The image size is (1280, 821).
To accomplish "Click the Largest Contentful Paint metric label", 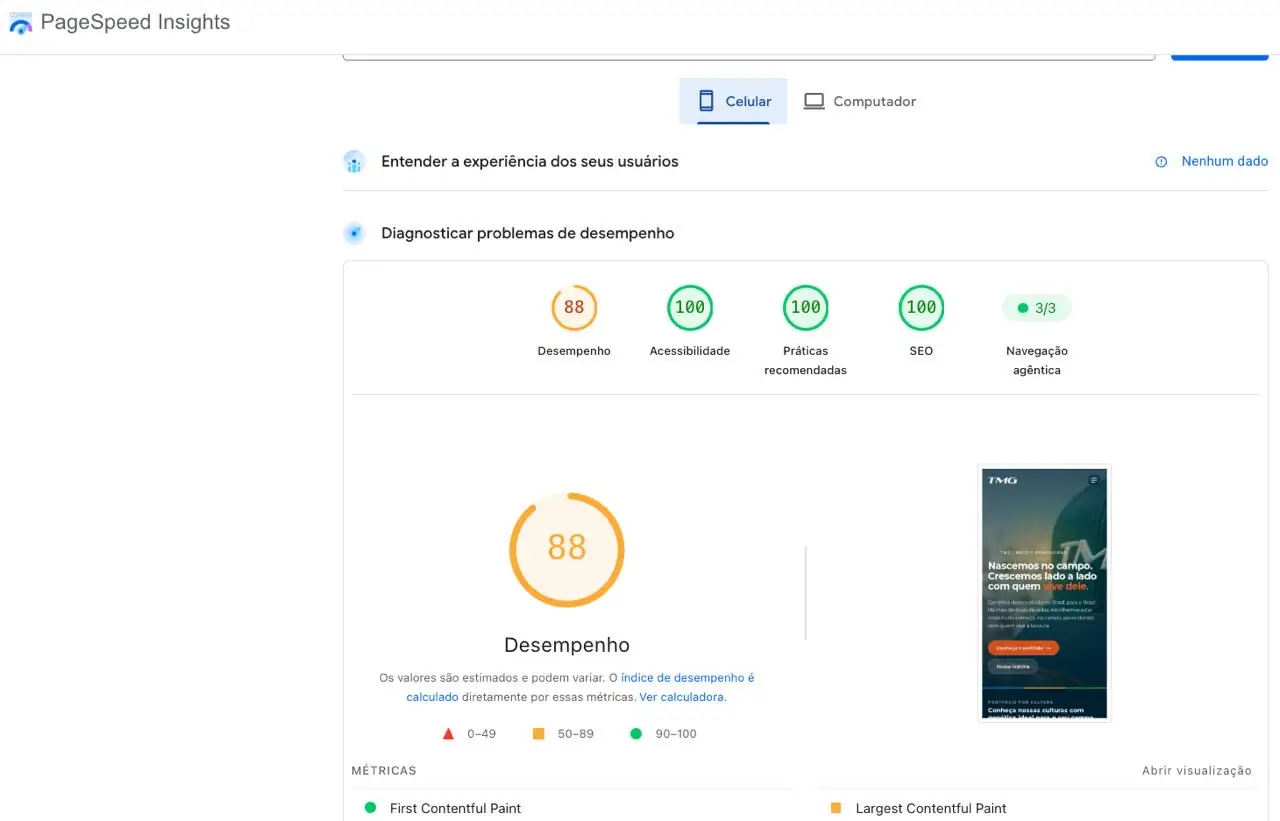I will (931, 808).
